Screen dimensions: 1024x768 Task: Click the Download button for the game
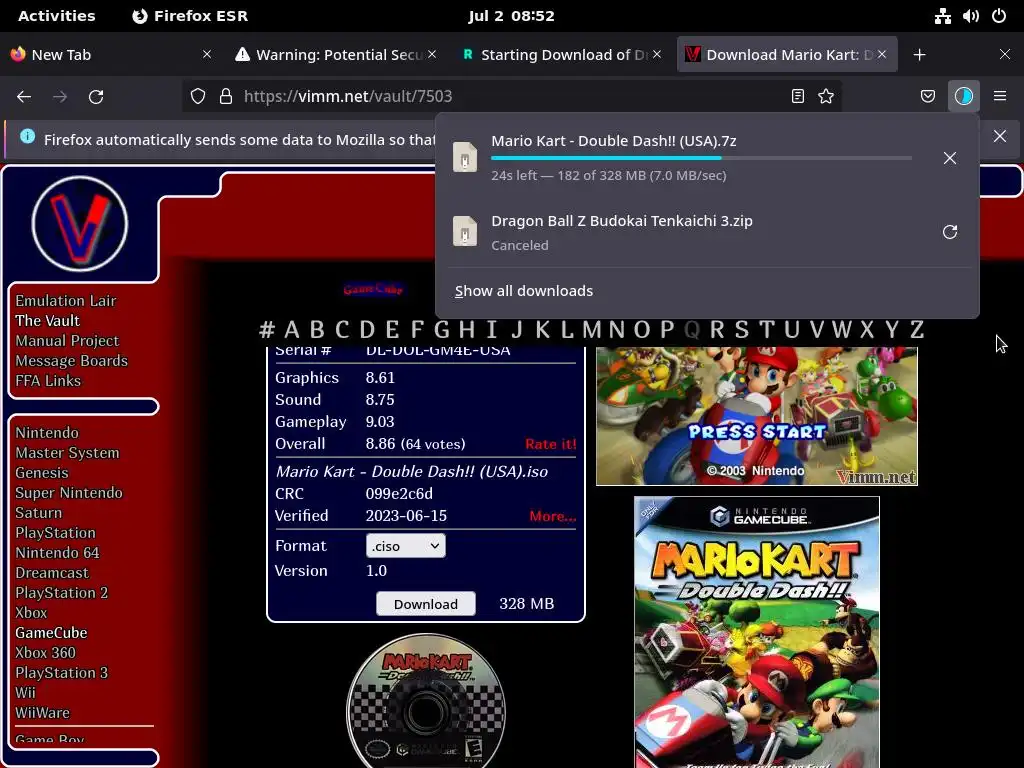pos(426,604)
